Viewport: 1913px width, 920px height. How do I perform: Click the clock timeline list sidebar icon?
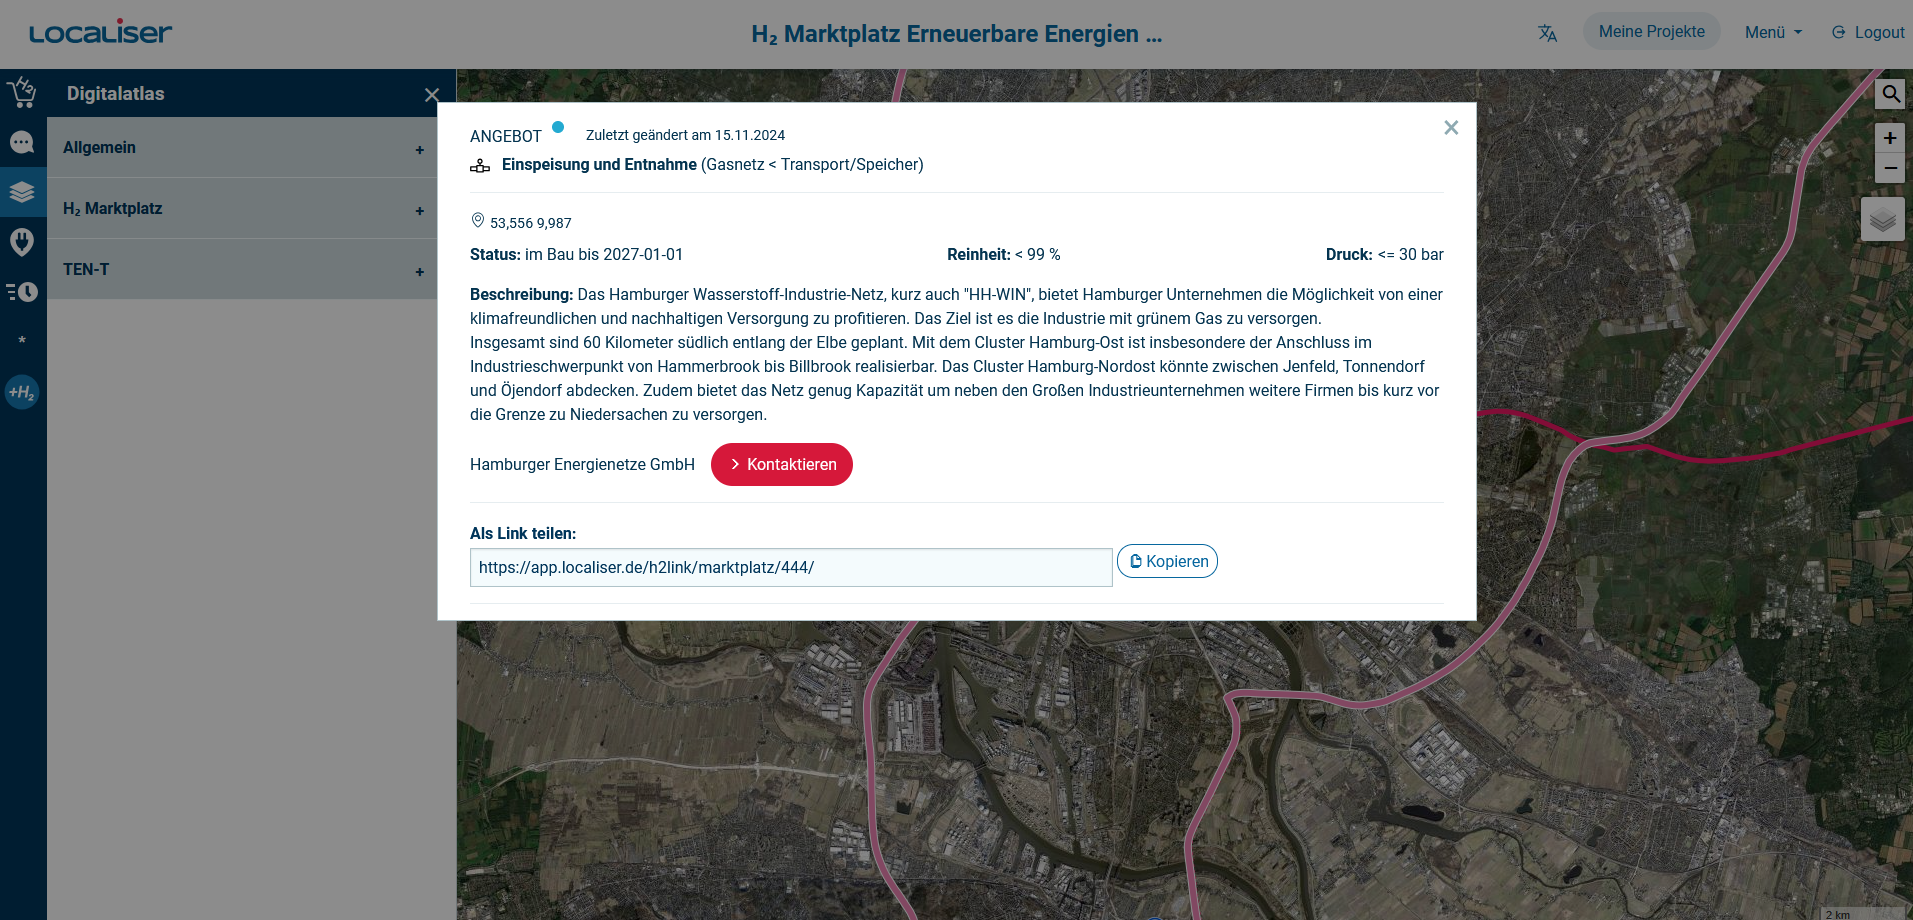(x=22, y=291)
